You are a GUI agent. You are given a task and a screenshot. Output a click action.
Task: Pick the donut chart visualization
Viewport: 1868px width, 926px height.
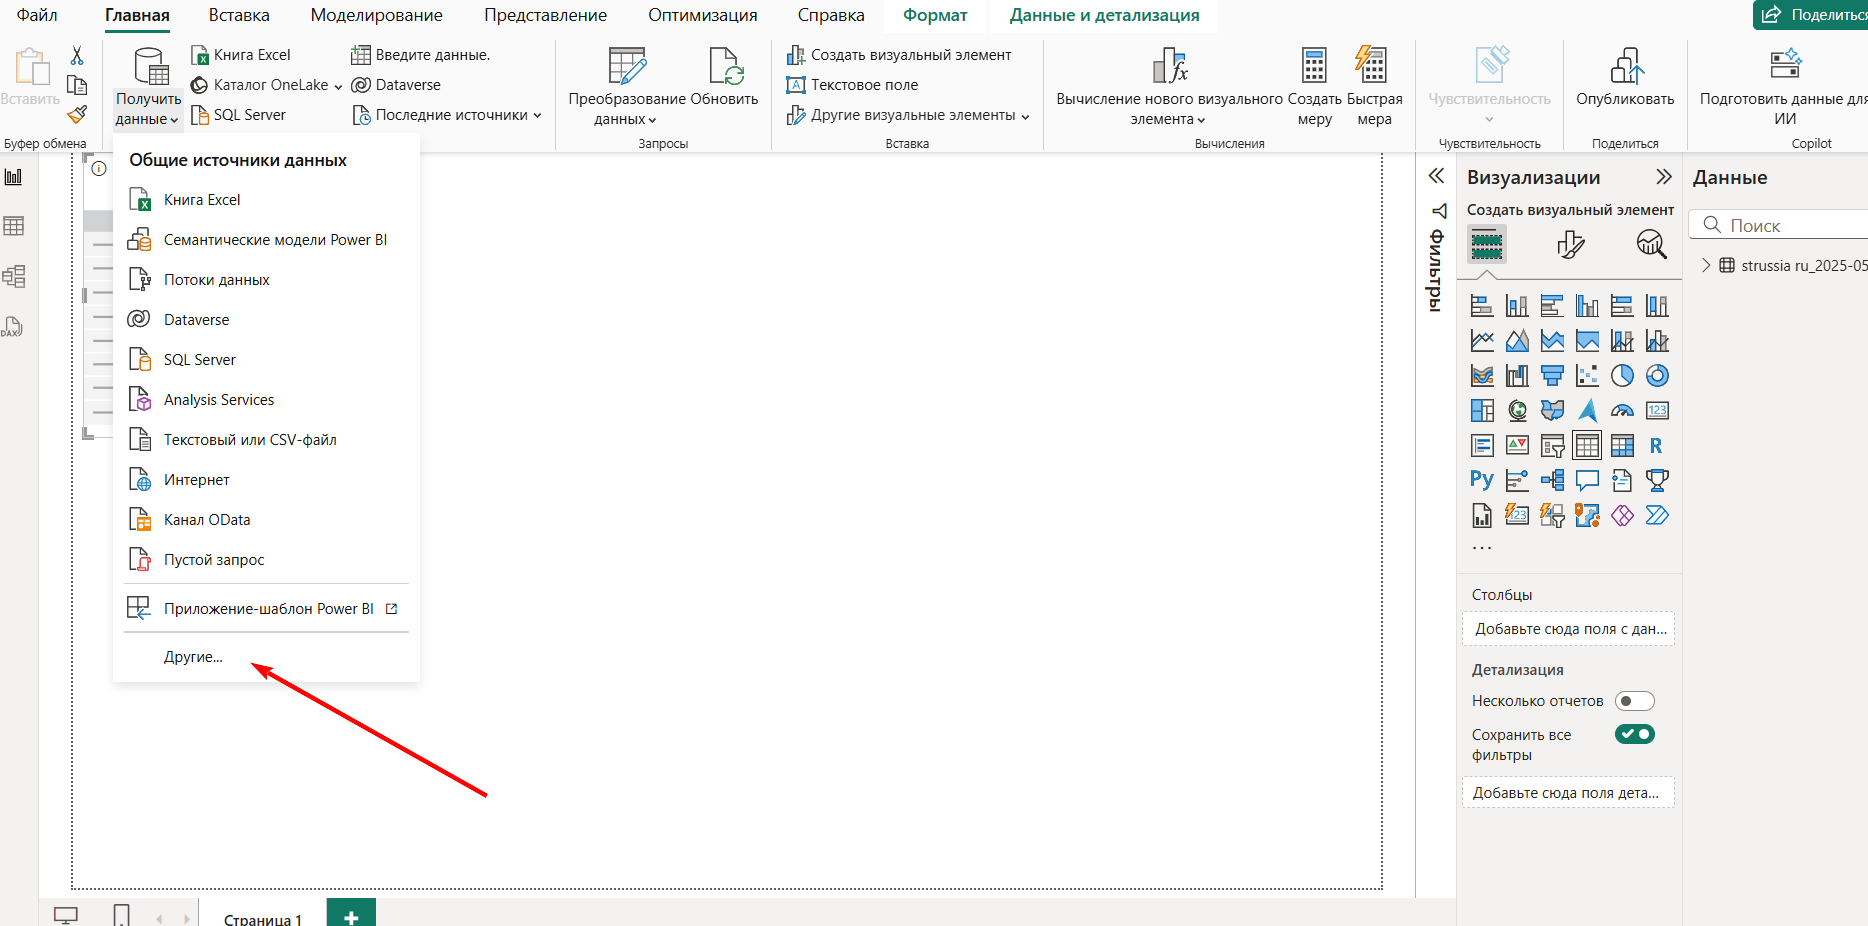1656,375
